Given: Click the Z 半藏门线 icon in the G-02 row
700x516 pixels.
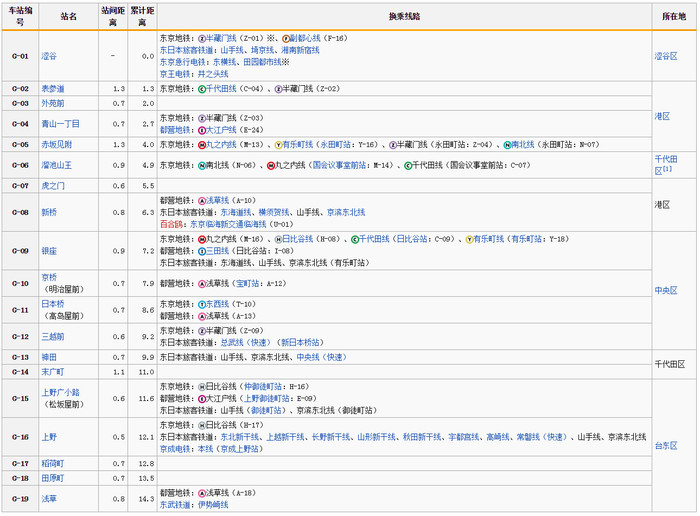Looking at the screenshot, I should (x=279, y=89).
